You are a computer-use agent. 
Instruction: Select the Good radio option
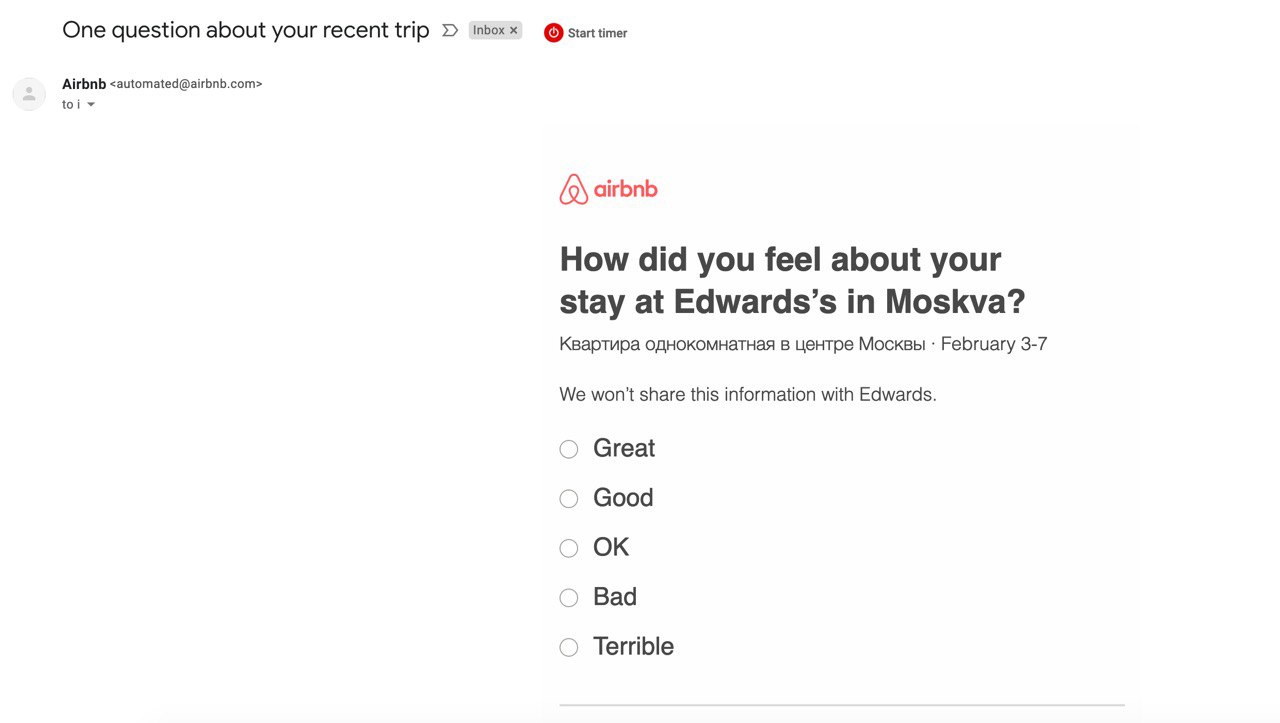click(x=569, y=498)
